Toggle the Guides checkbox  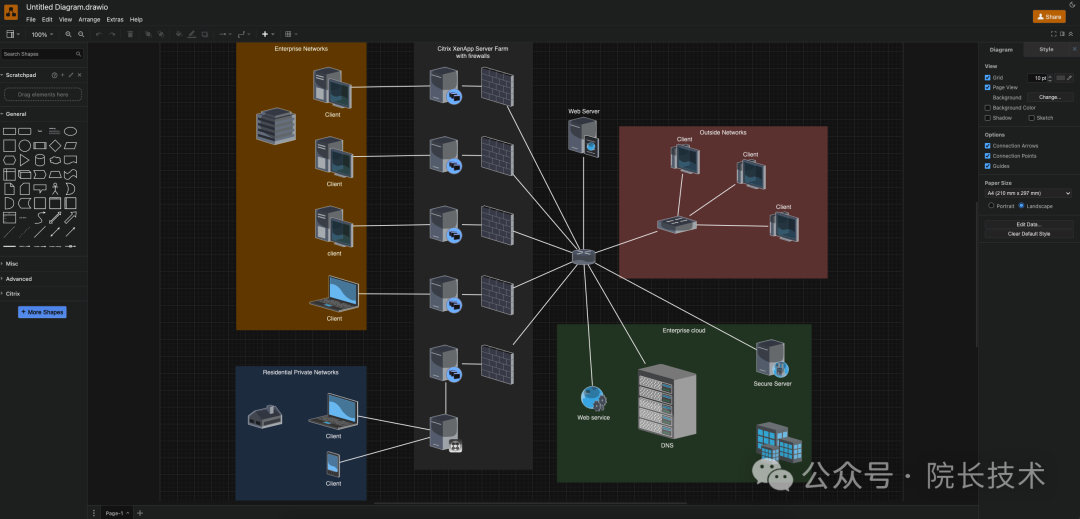coord(988,166)
